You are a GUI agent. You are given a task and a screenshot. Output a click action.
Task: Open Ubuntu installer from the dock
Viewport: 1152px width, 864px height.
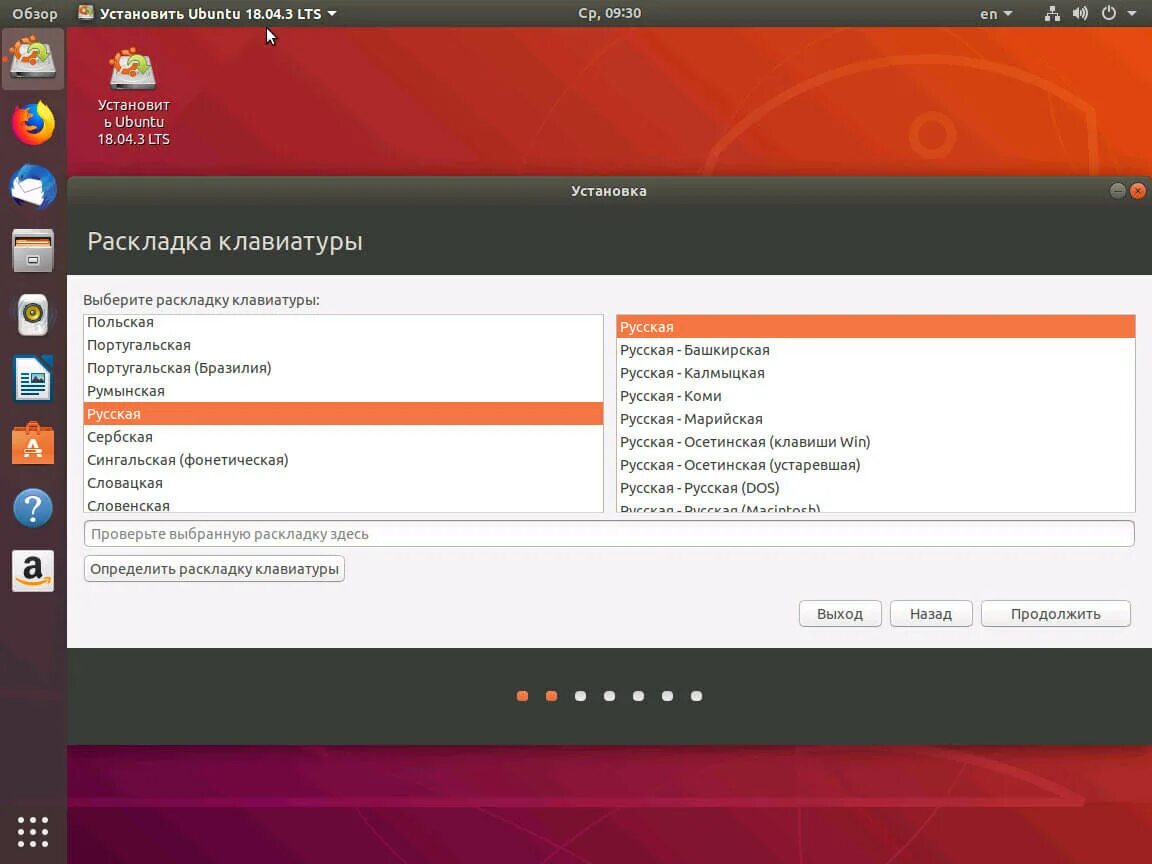point(33,59)
